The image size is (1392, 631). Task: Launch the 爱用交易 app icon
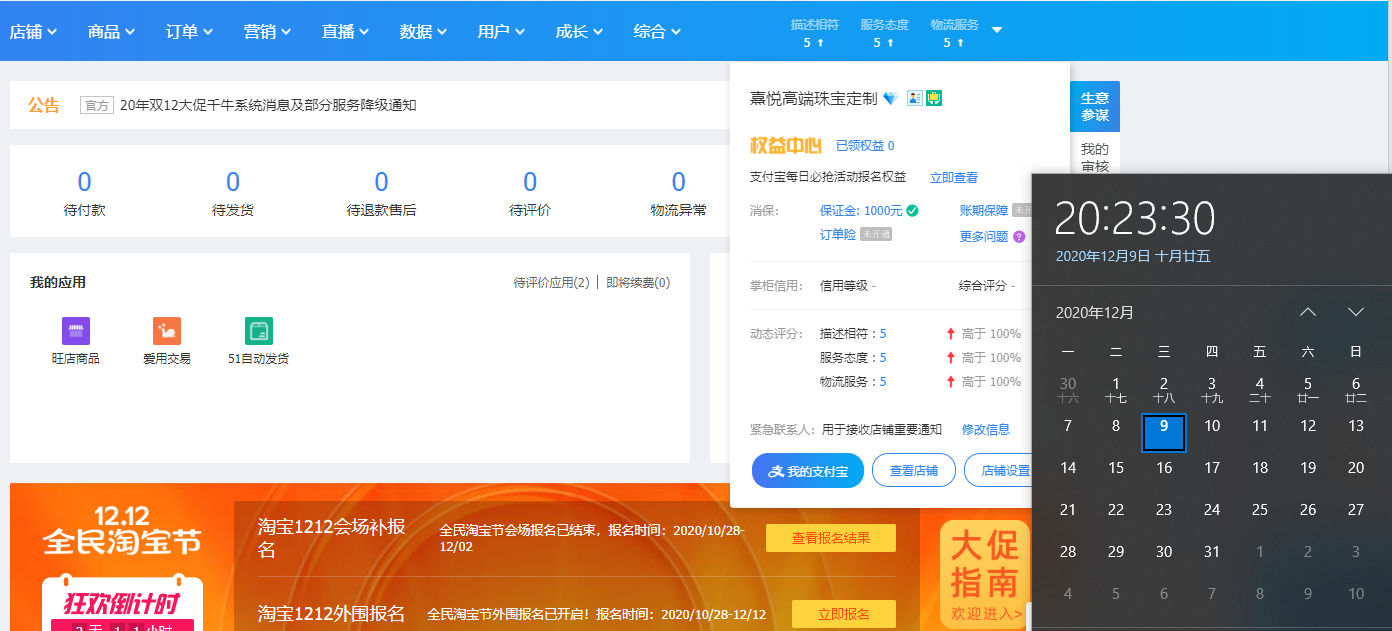167,331
